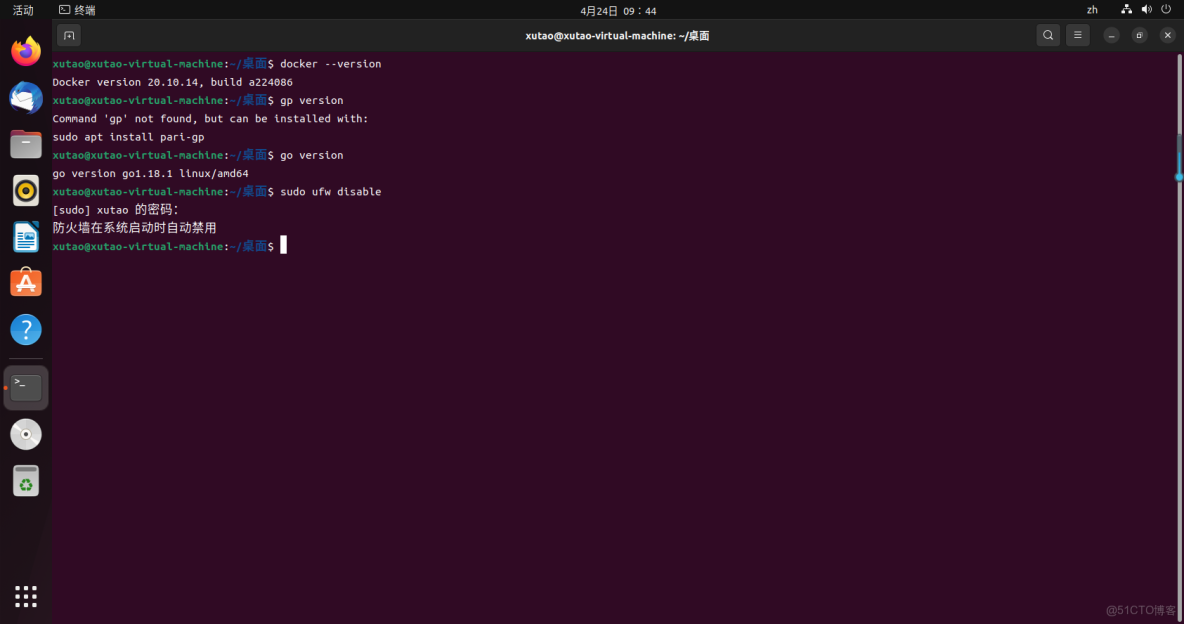Click the 'gp version' command text
Screen dimensions: 1184x624
coord(312,100)
